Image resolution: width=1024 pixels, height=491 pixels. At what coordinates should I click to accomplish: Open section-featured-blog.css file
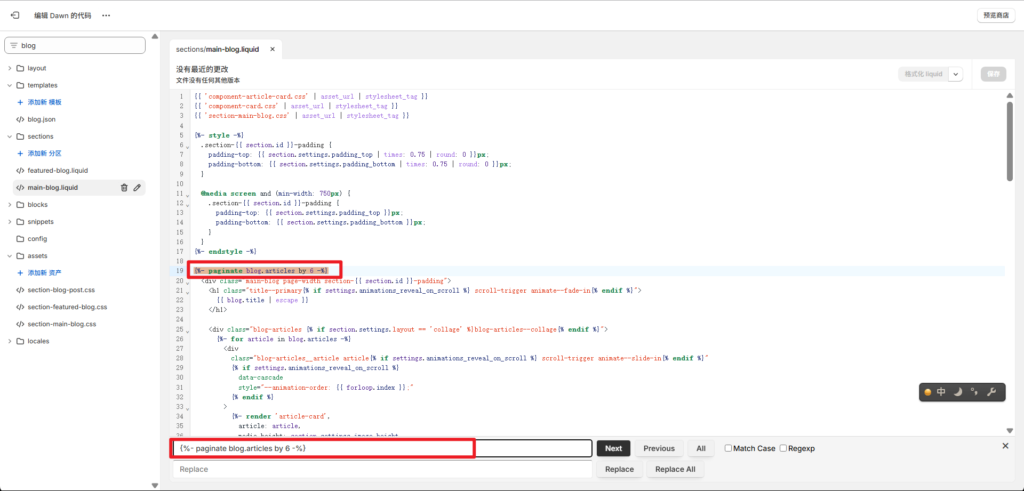[67, 306]
